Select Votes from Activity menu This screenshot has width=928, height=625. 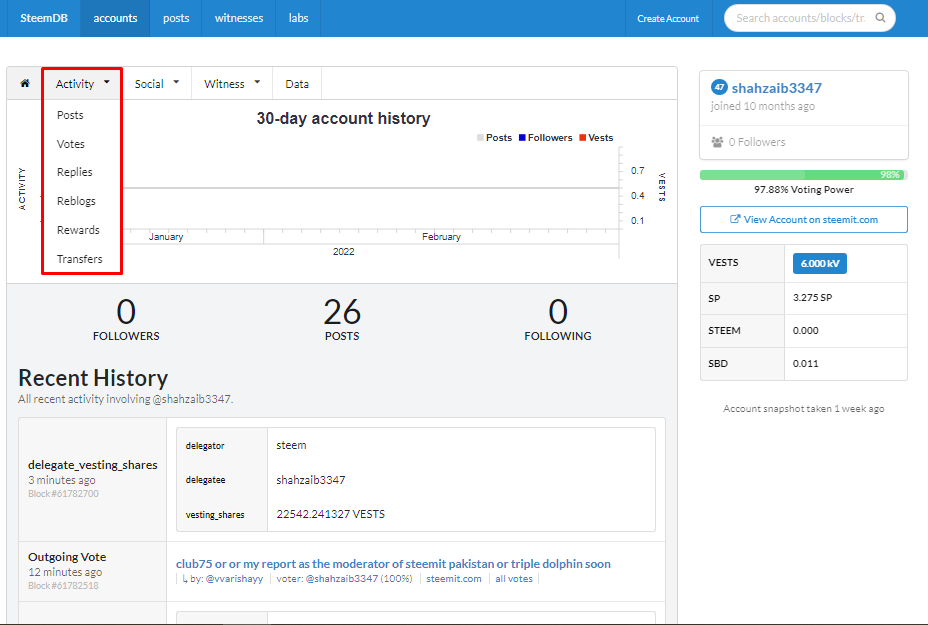point(70,144)
